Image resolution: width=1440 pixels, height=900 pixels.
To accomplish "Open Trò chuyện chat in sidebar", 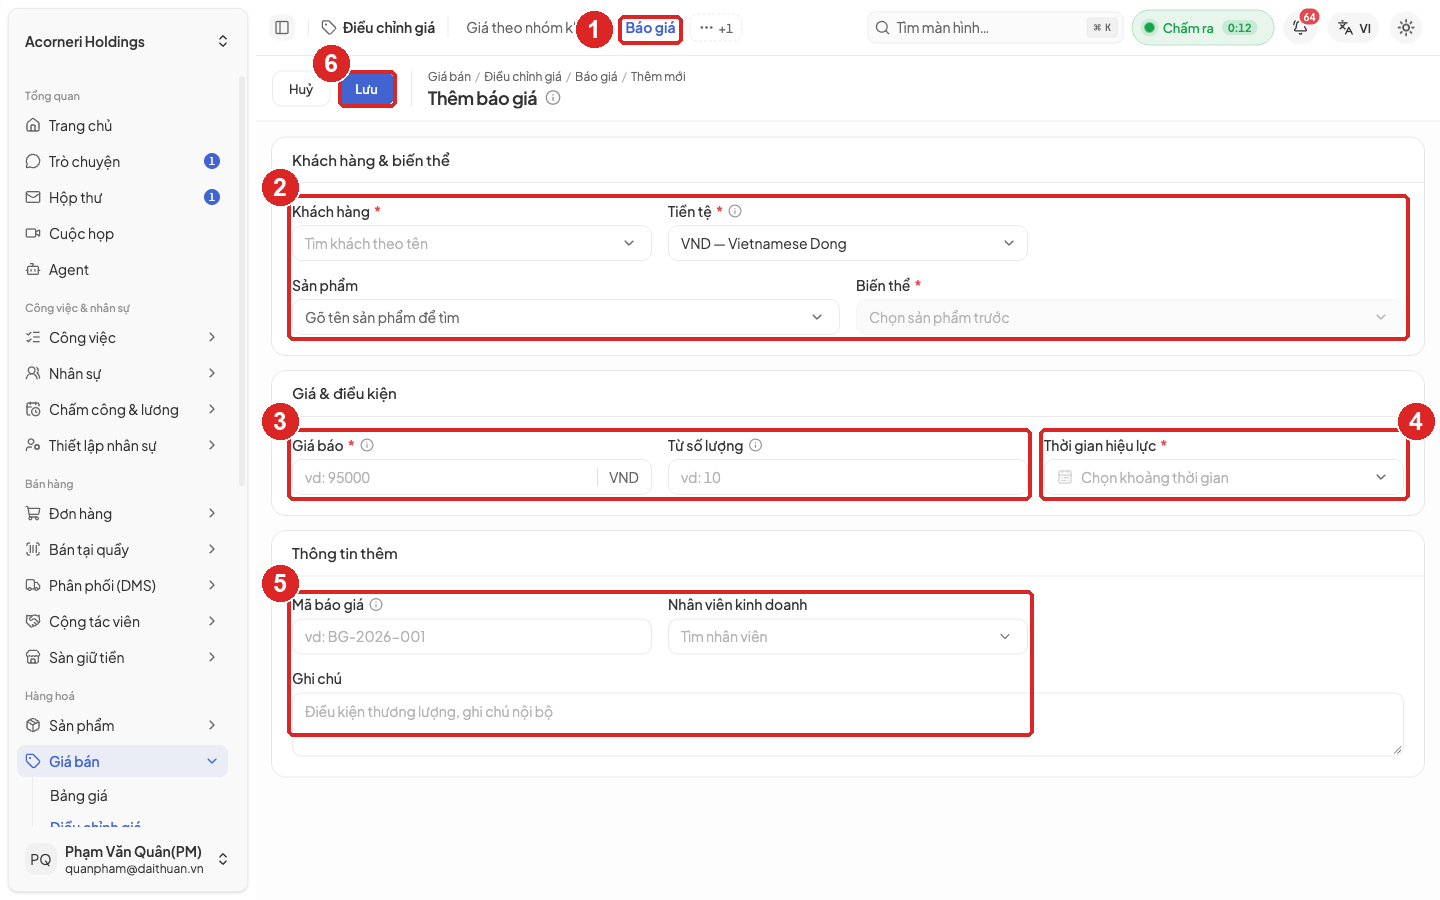I will 122,162.
